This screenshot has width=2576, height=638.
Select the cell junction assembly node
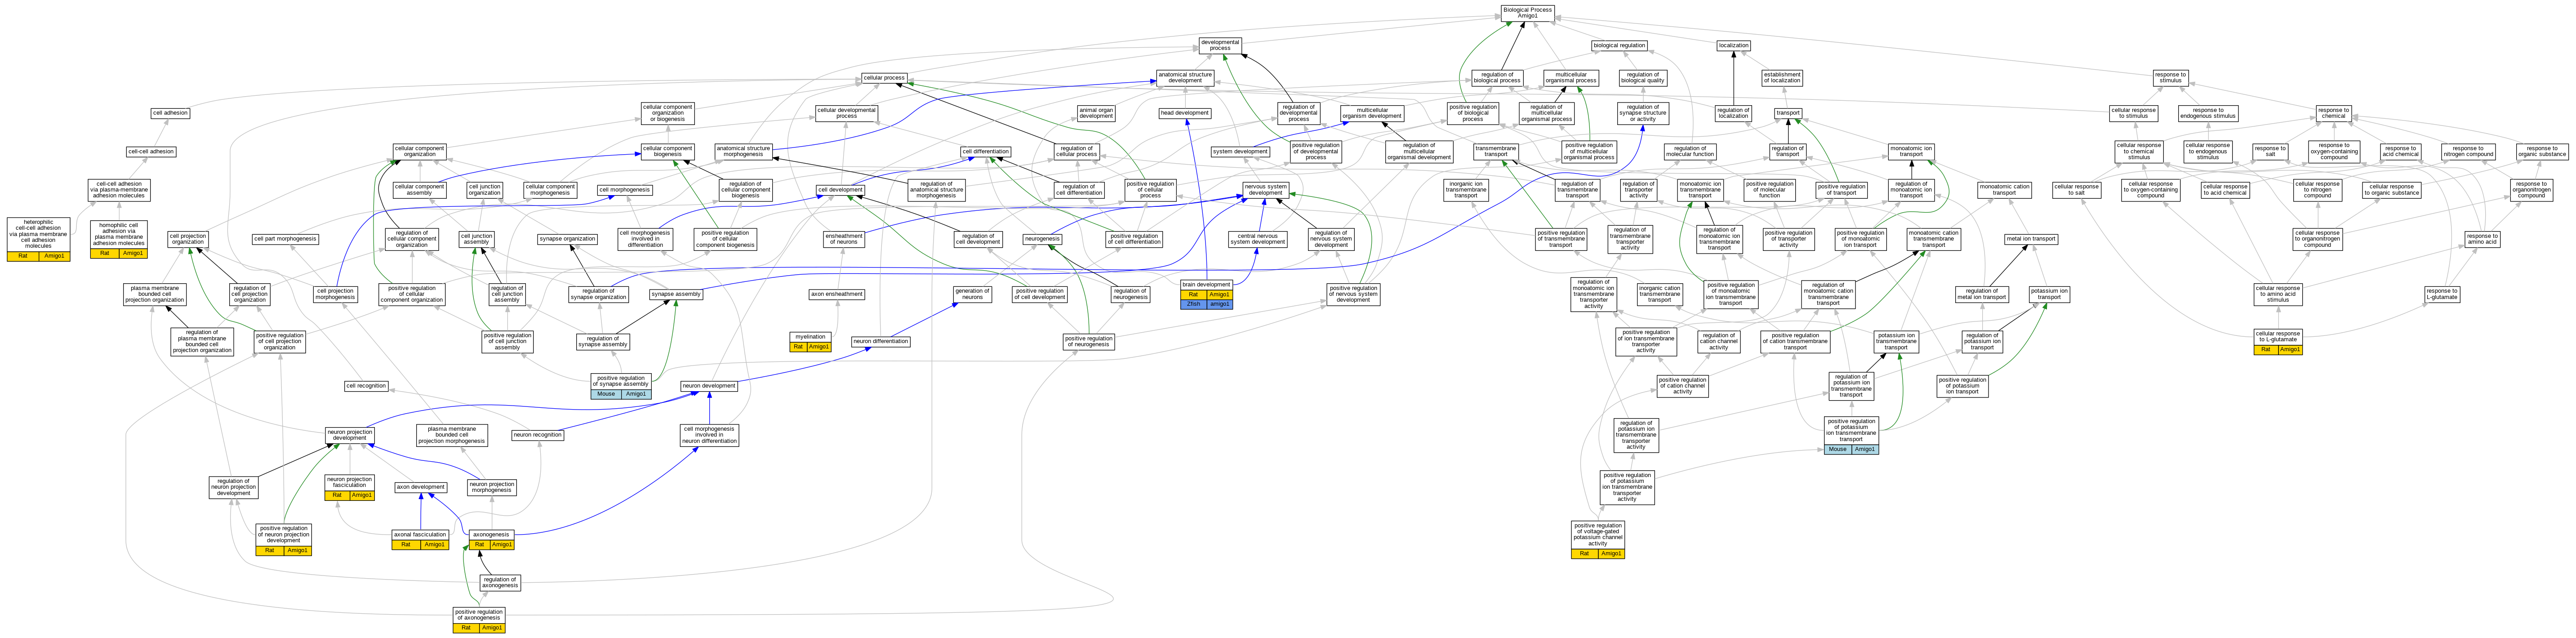[x=476, y=239]
